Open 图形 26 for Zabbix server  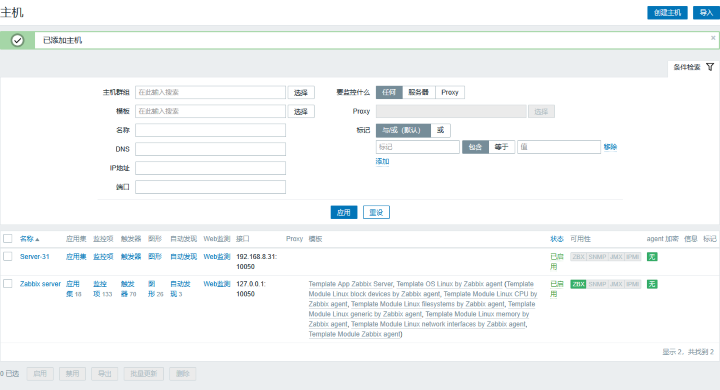tap(152, 289)
